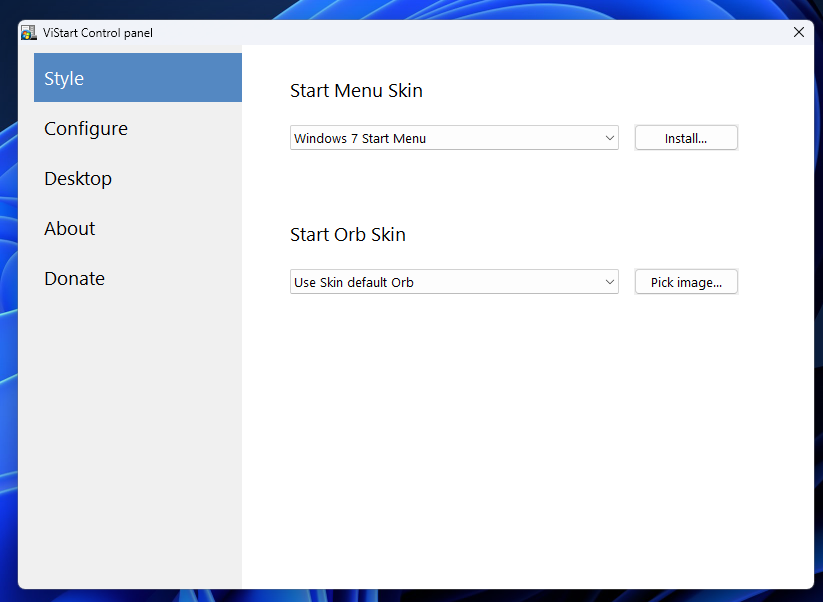Click the 'Start Menu Skin' heading

[356, 90]
